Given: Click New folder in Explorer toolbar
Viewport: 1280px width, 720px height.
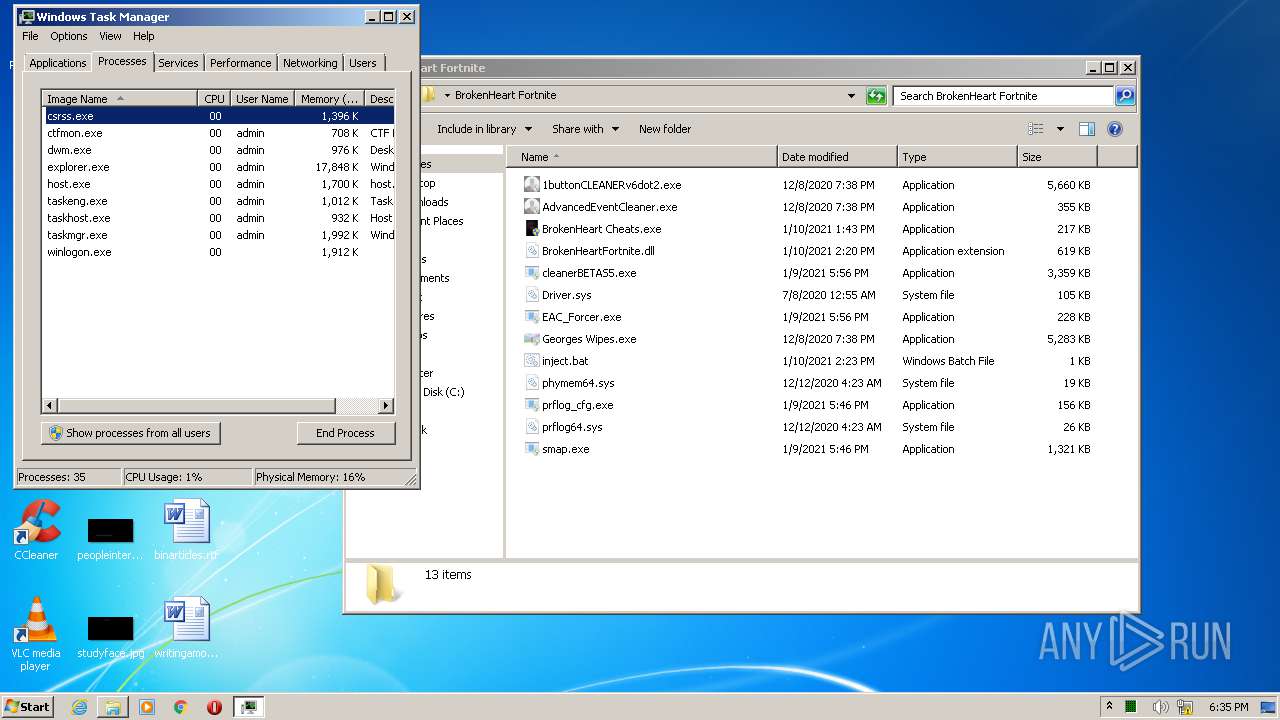Looking at the screenshot, I should [665, 129].
